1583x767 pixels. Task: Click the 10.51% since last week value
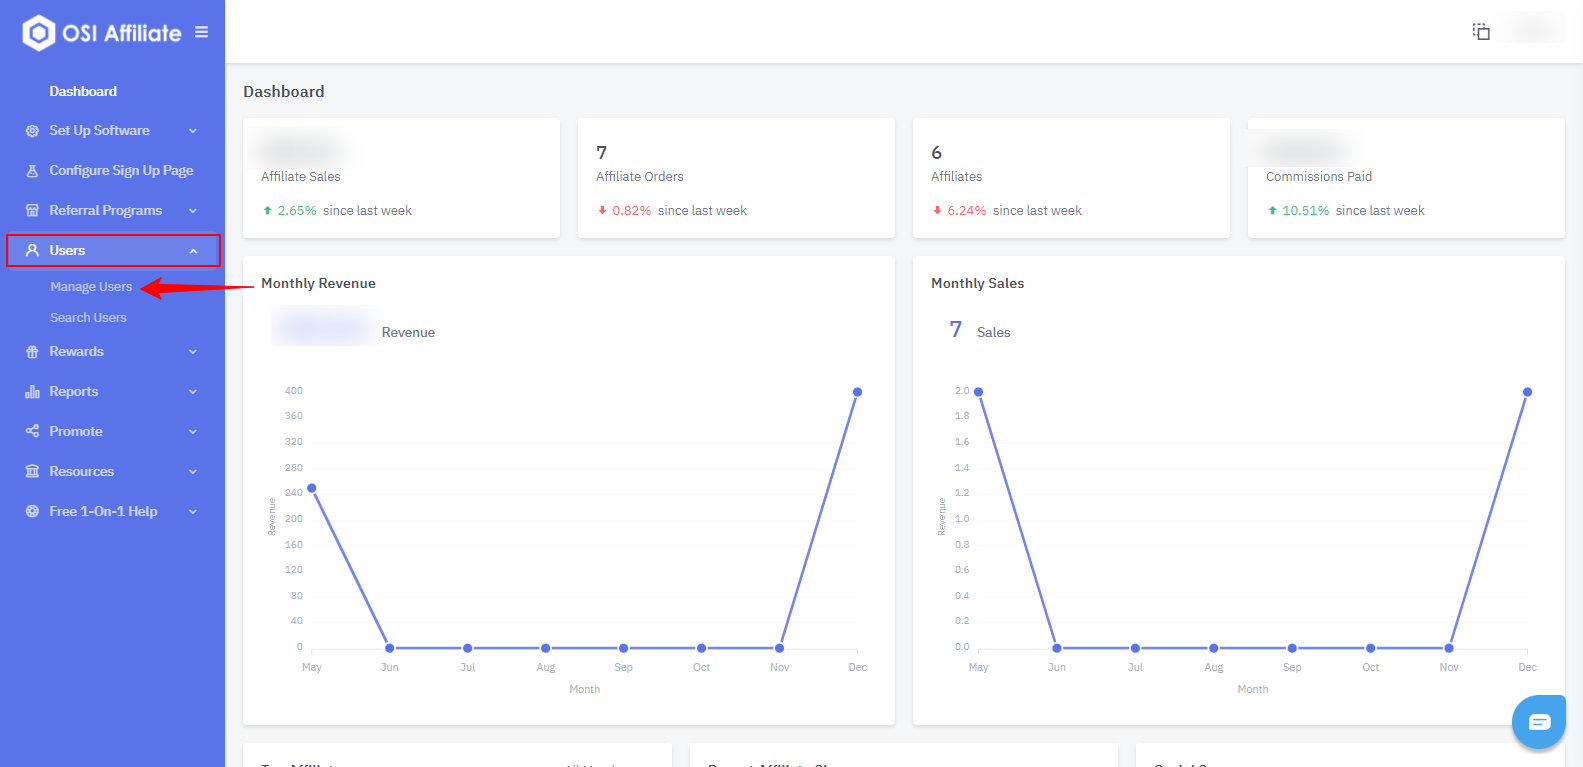1305,211
